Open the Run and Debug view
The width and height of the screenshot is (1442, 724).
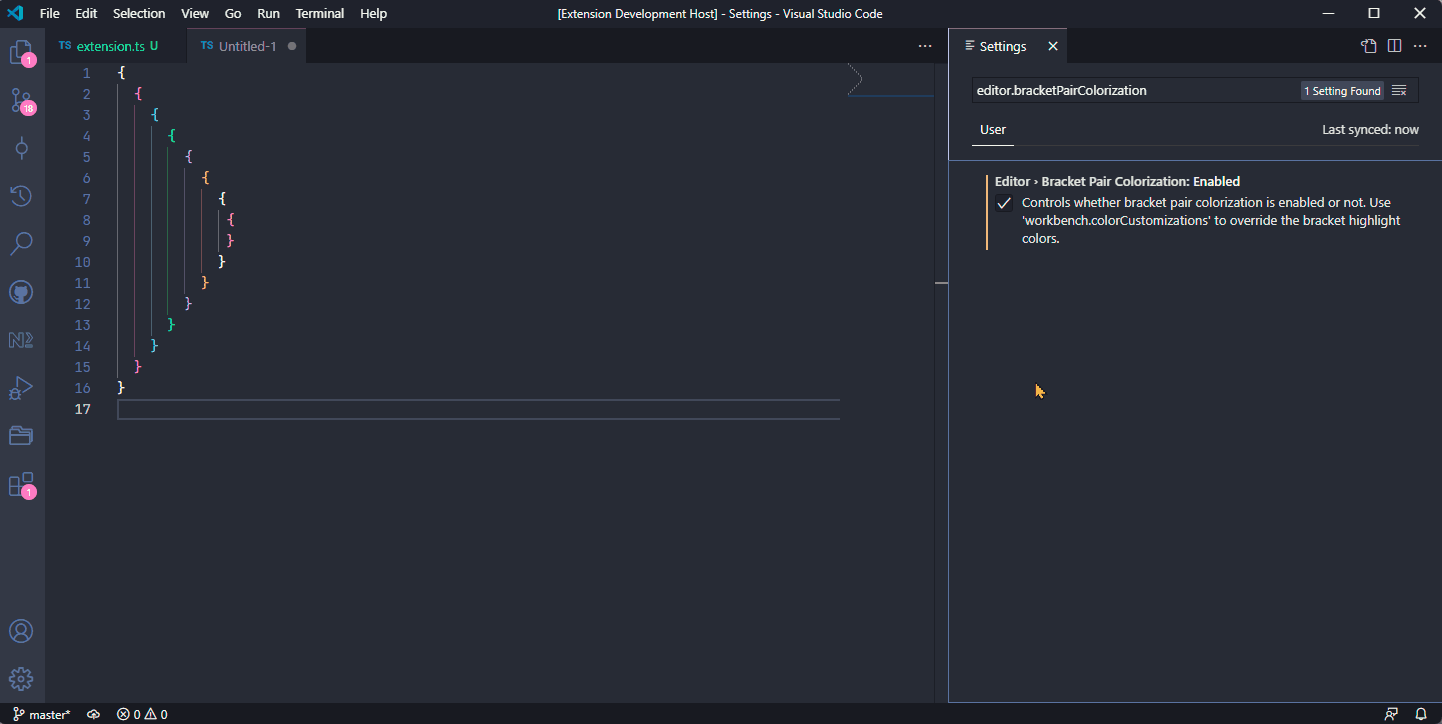[21, 387]
